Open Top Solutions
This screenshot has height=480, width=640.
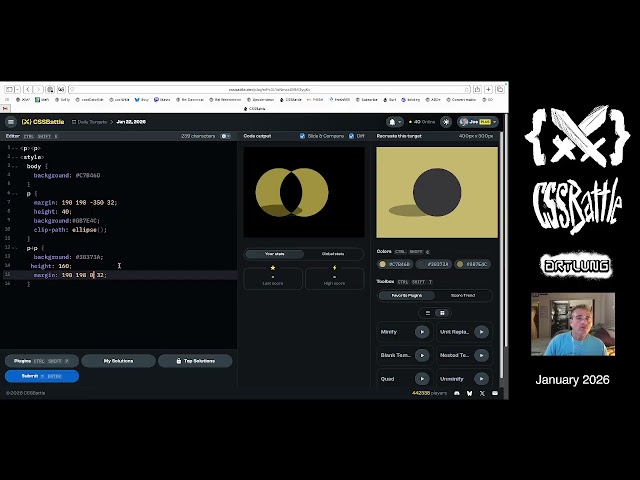195,361
